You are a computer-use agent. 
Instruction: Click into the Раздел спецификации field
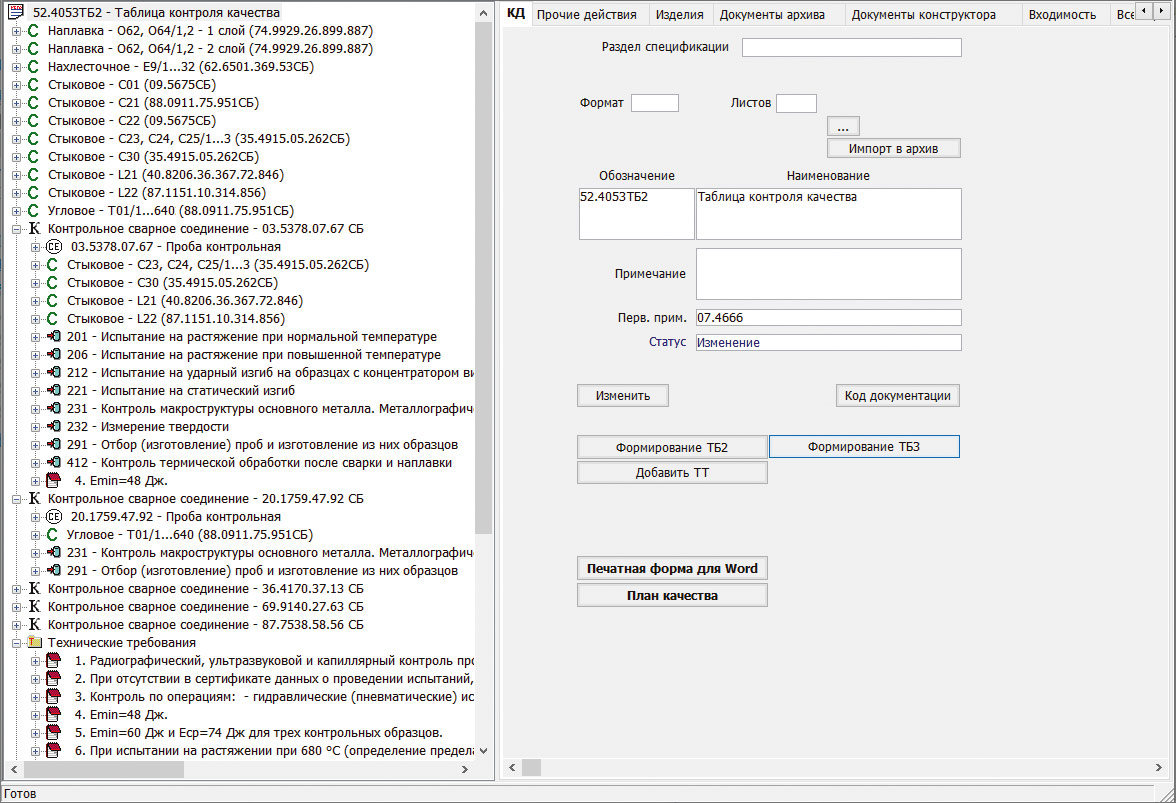(851, 48)
